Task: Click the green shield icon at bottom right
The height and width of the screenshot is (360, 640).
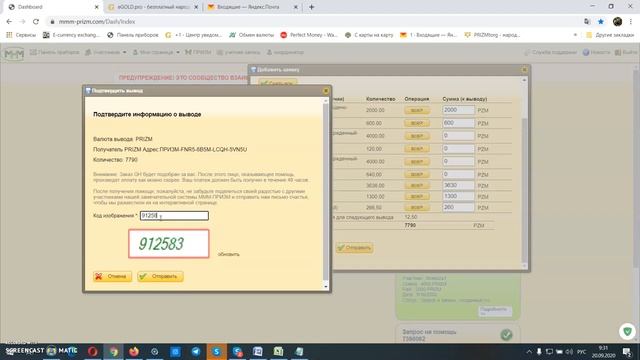Action: click(627, 331)
